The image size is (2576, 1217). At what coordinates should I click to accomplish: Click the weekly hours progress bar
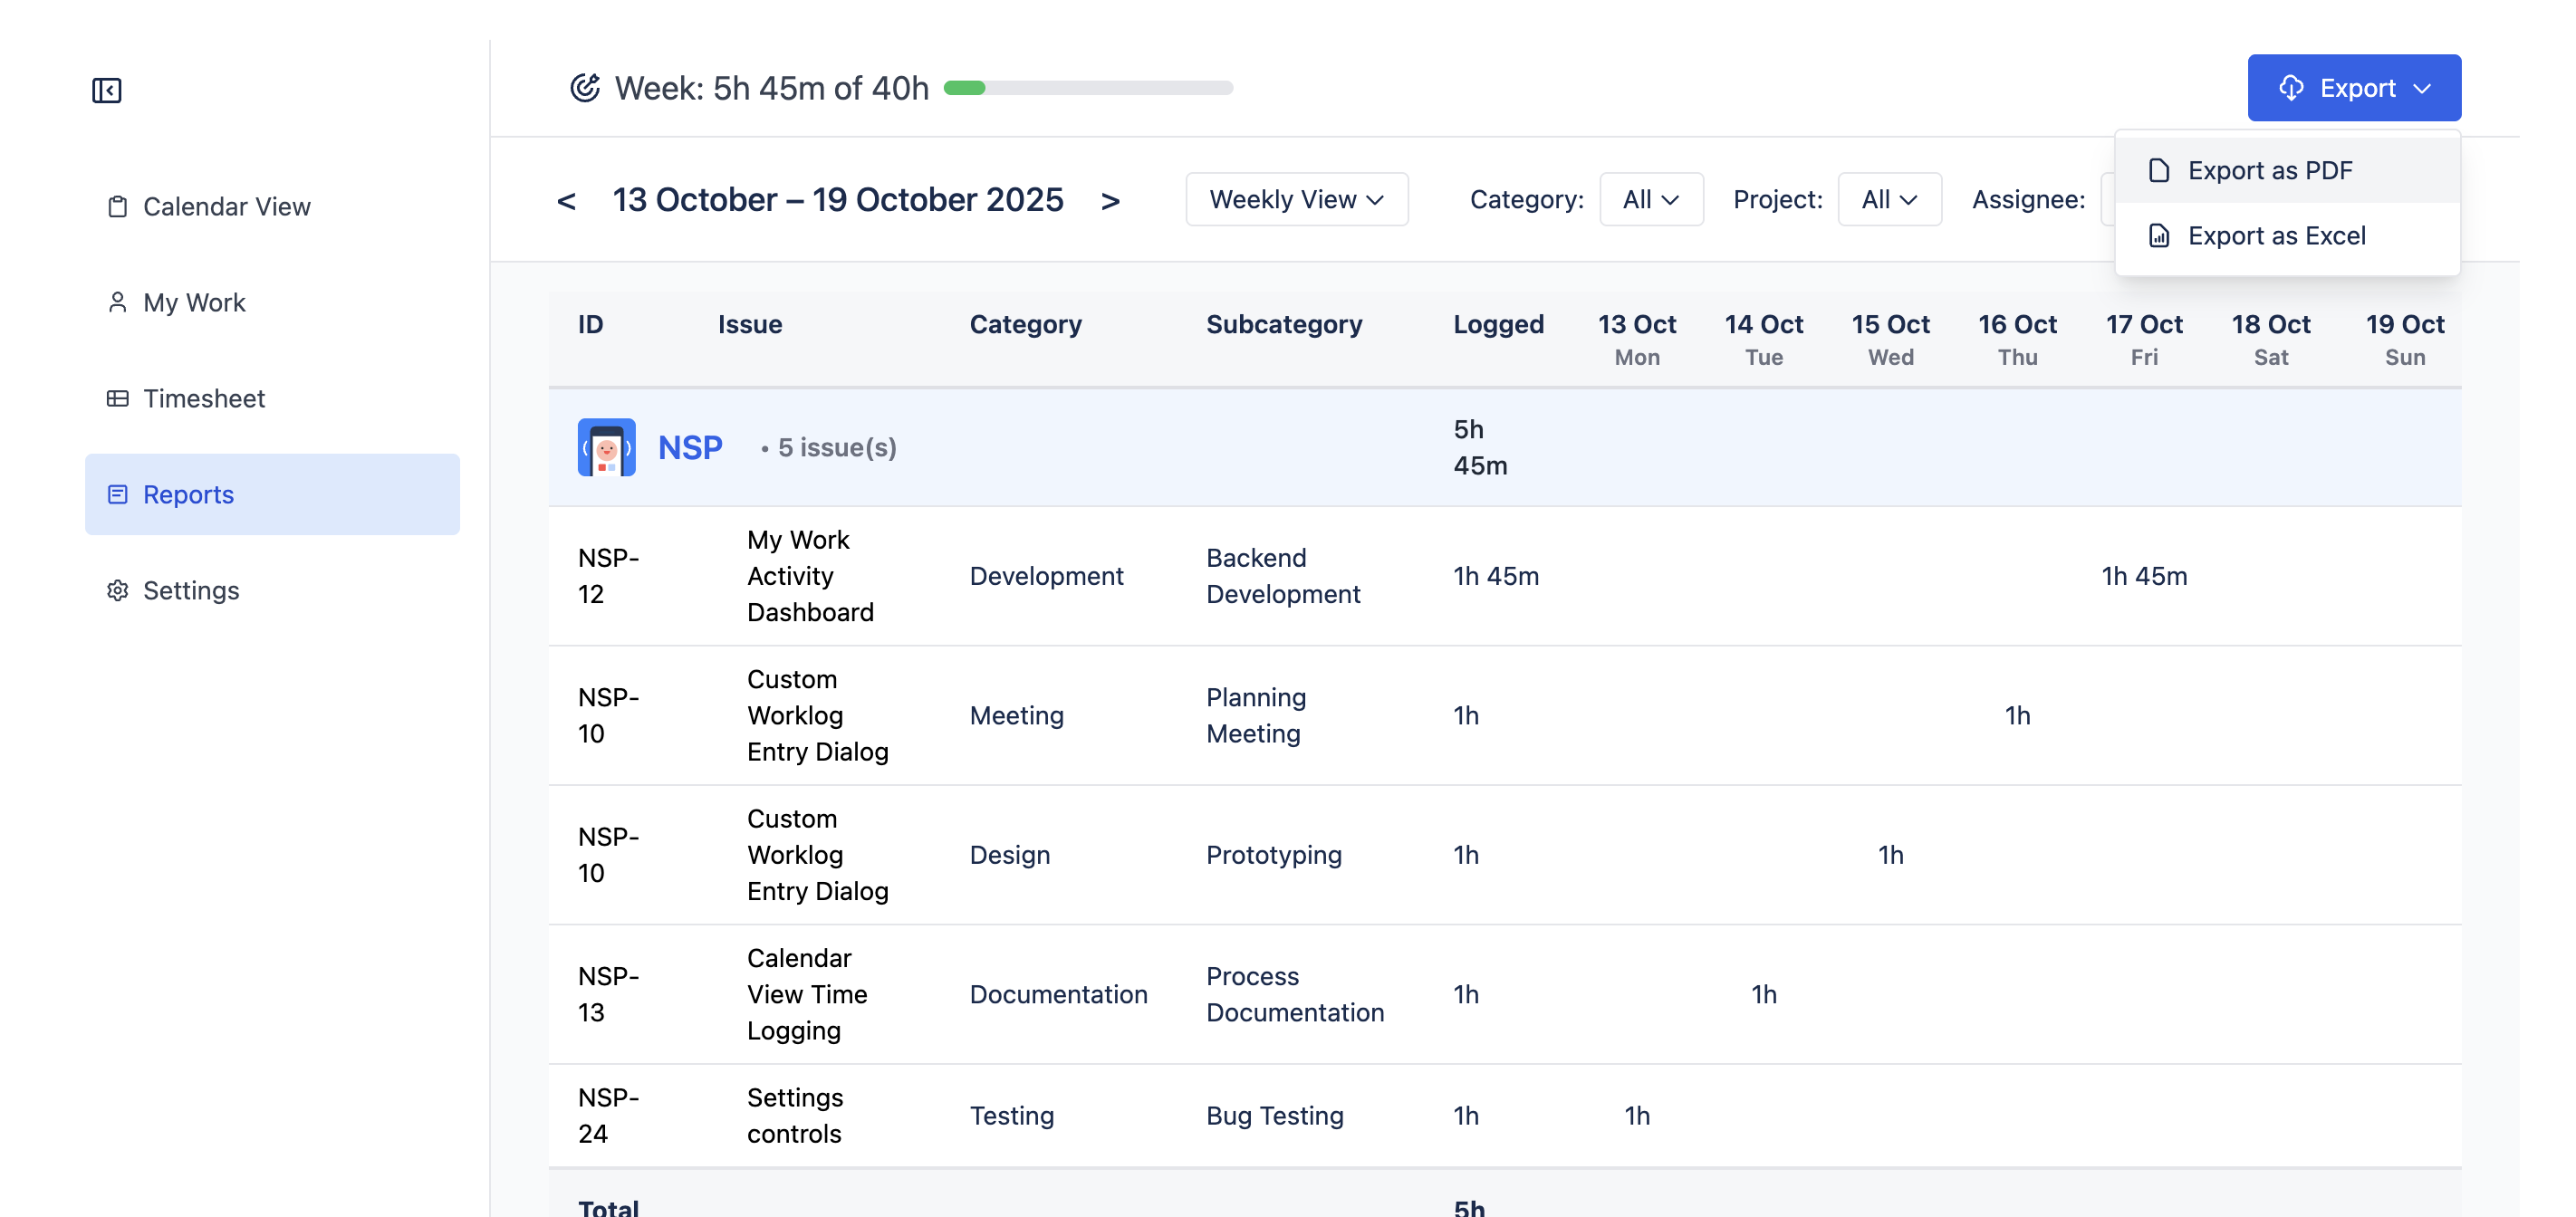1088,88
